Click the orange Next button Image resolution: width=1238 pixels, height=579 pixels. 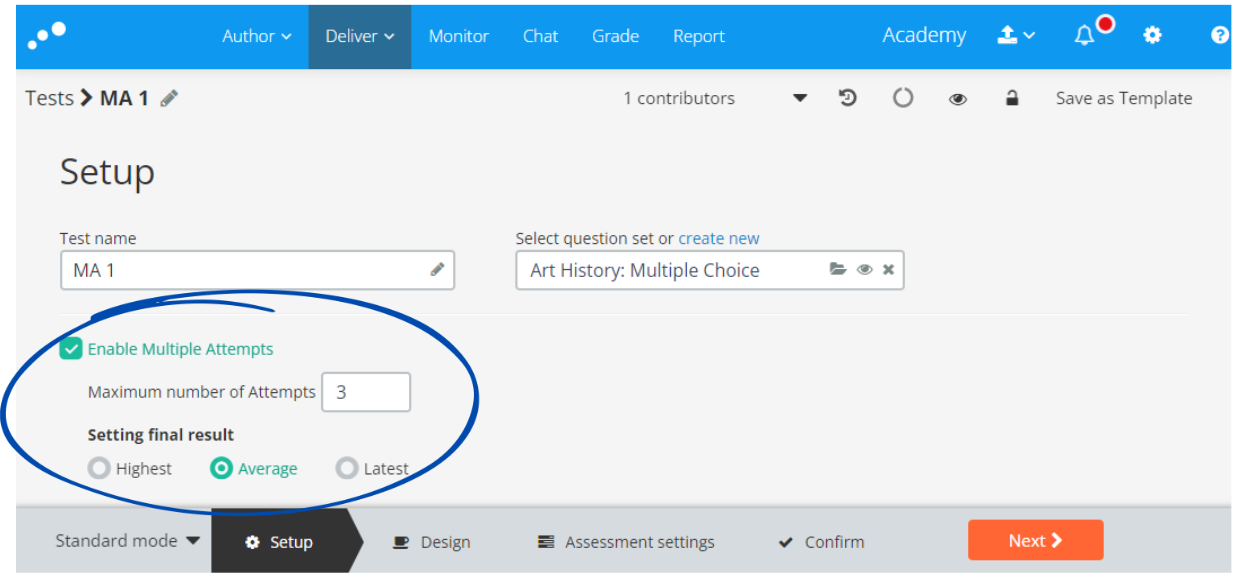pos(1035,540)
